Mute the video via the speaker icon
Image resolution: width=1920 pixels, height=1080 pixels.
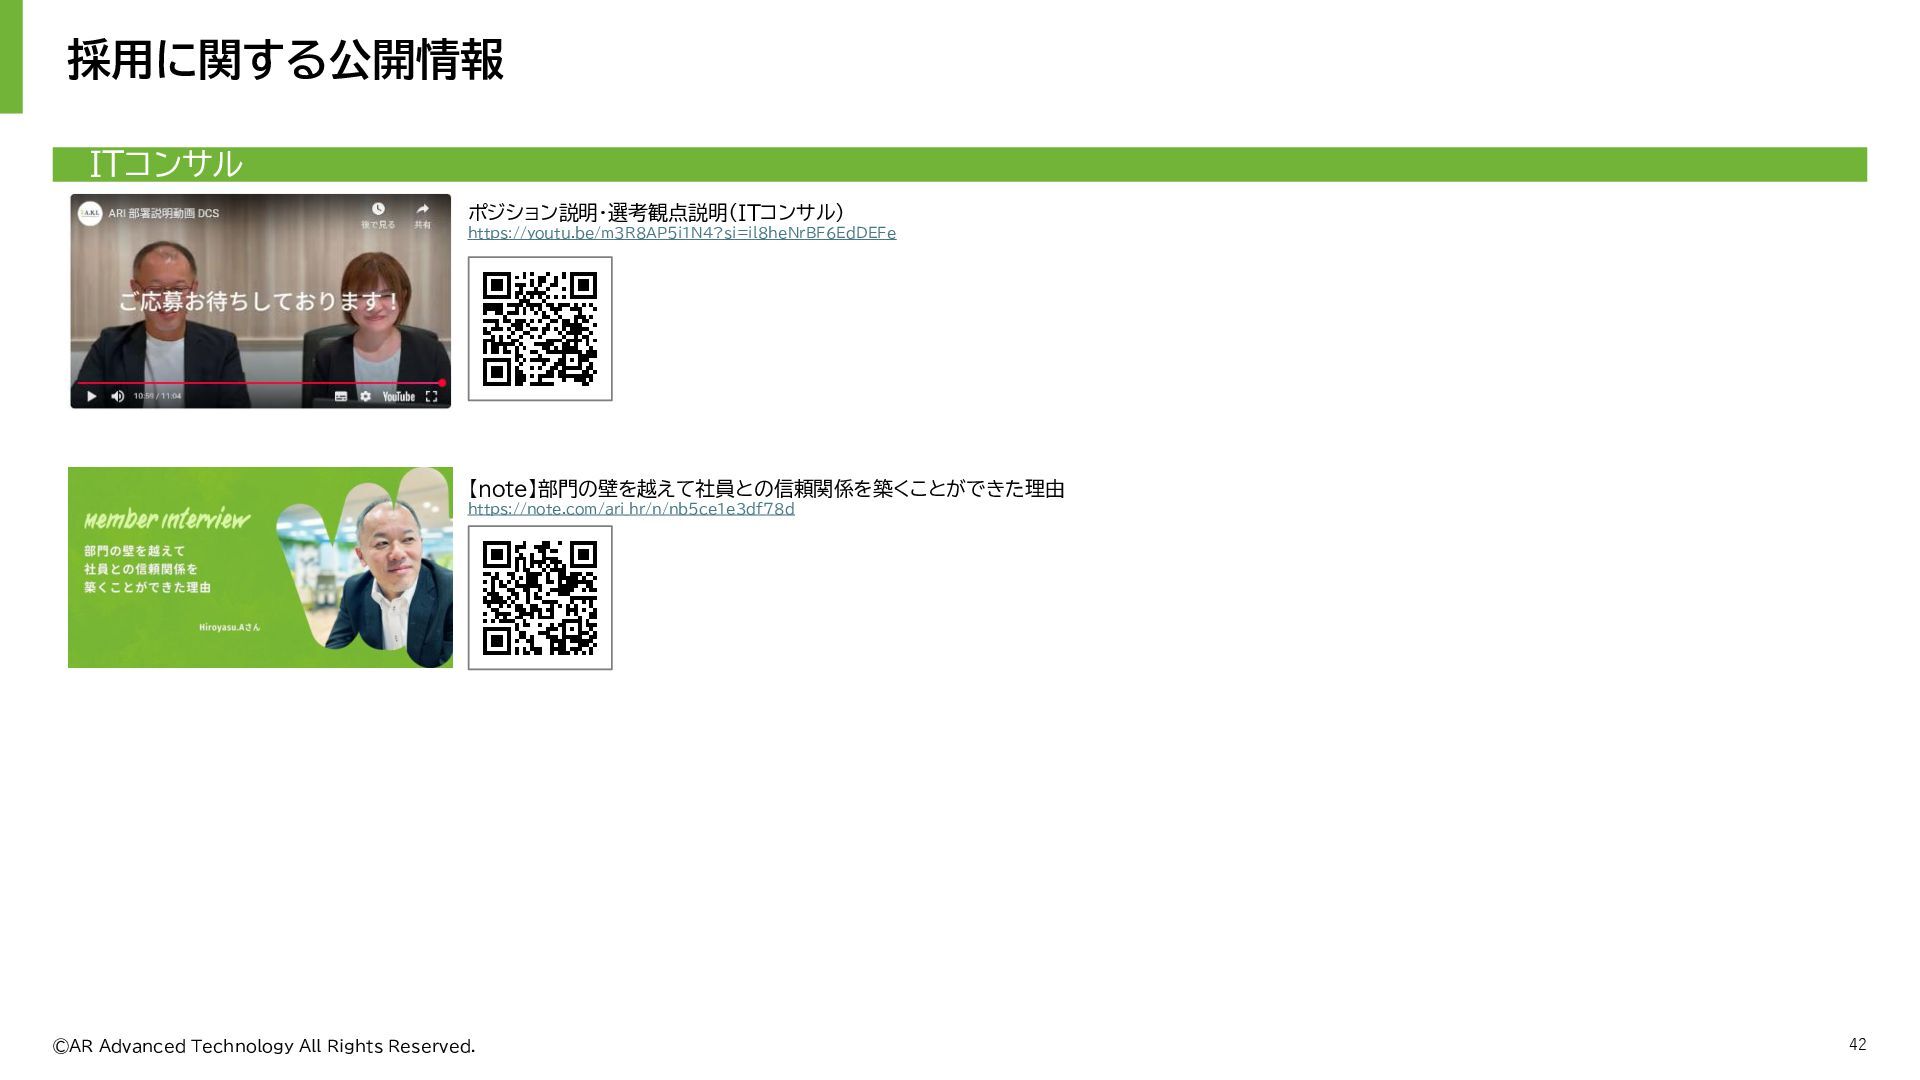pos(117,397)
